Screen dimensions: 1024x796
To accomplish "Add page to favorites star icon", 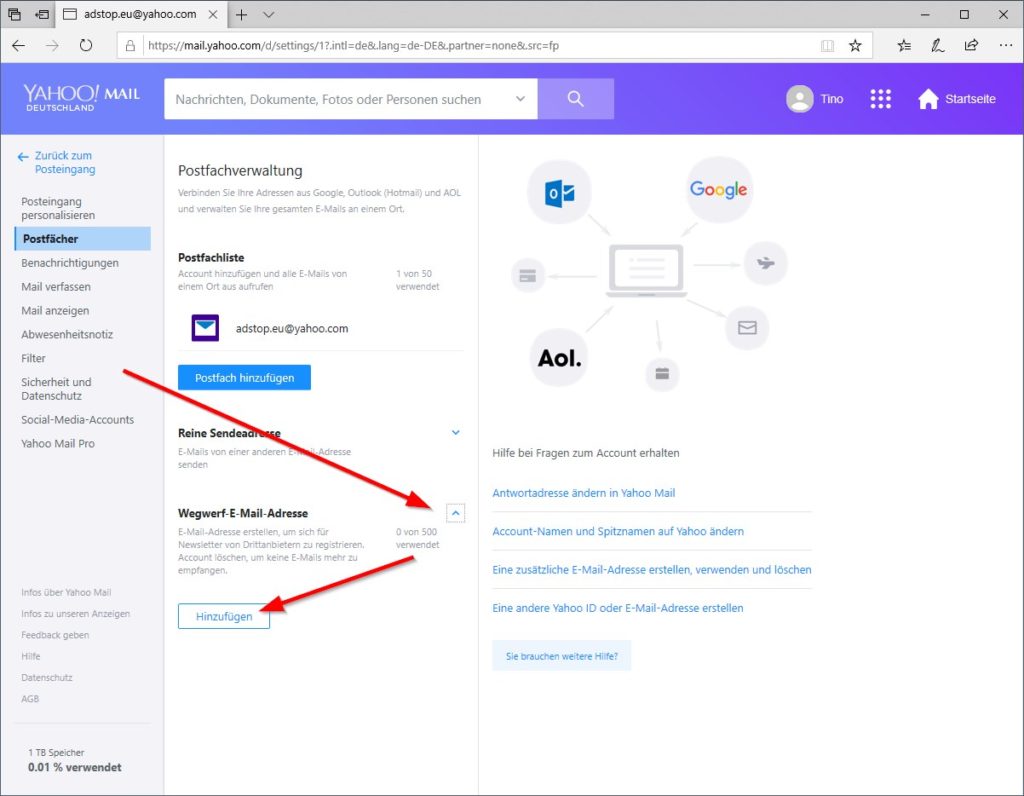I will click(x=855, y=46).
